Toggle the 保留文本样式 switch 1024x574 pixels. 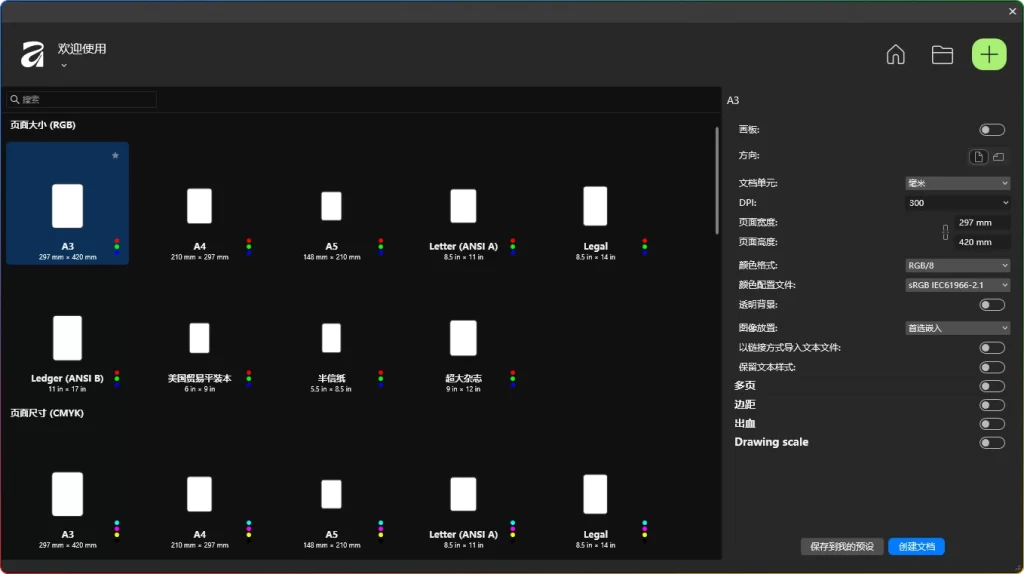[x=991, y=368]
